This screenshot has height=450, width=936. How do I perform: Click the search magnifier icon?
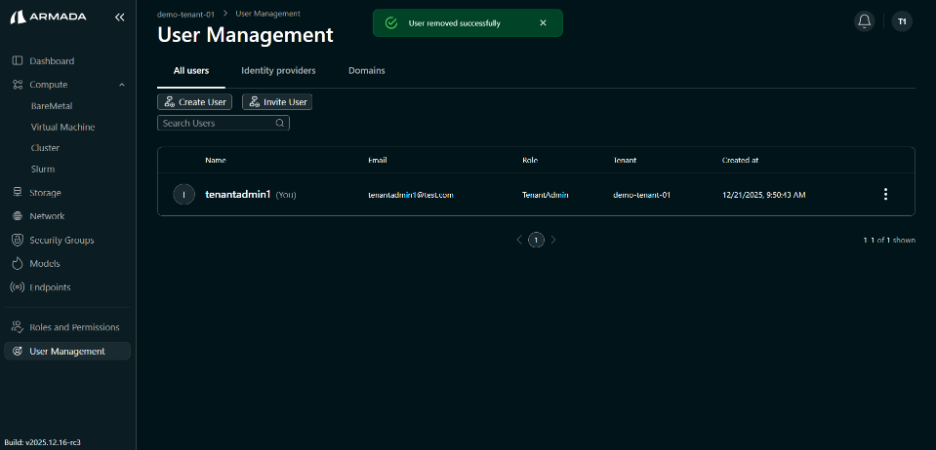coord(280,124)
